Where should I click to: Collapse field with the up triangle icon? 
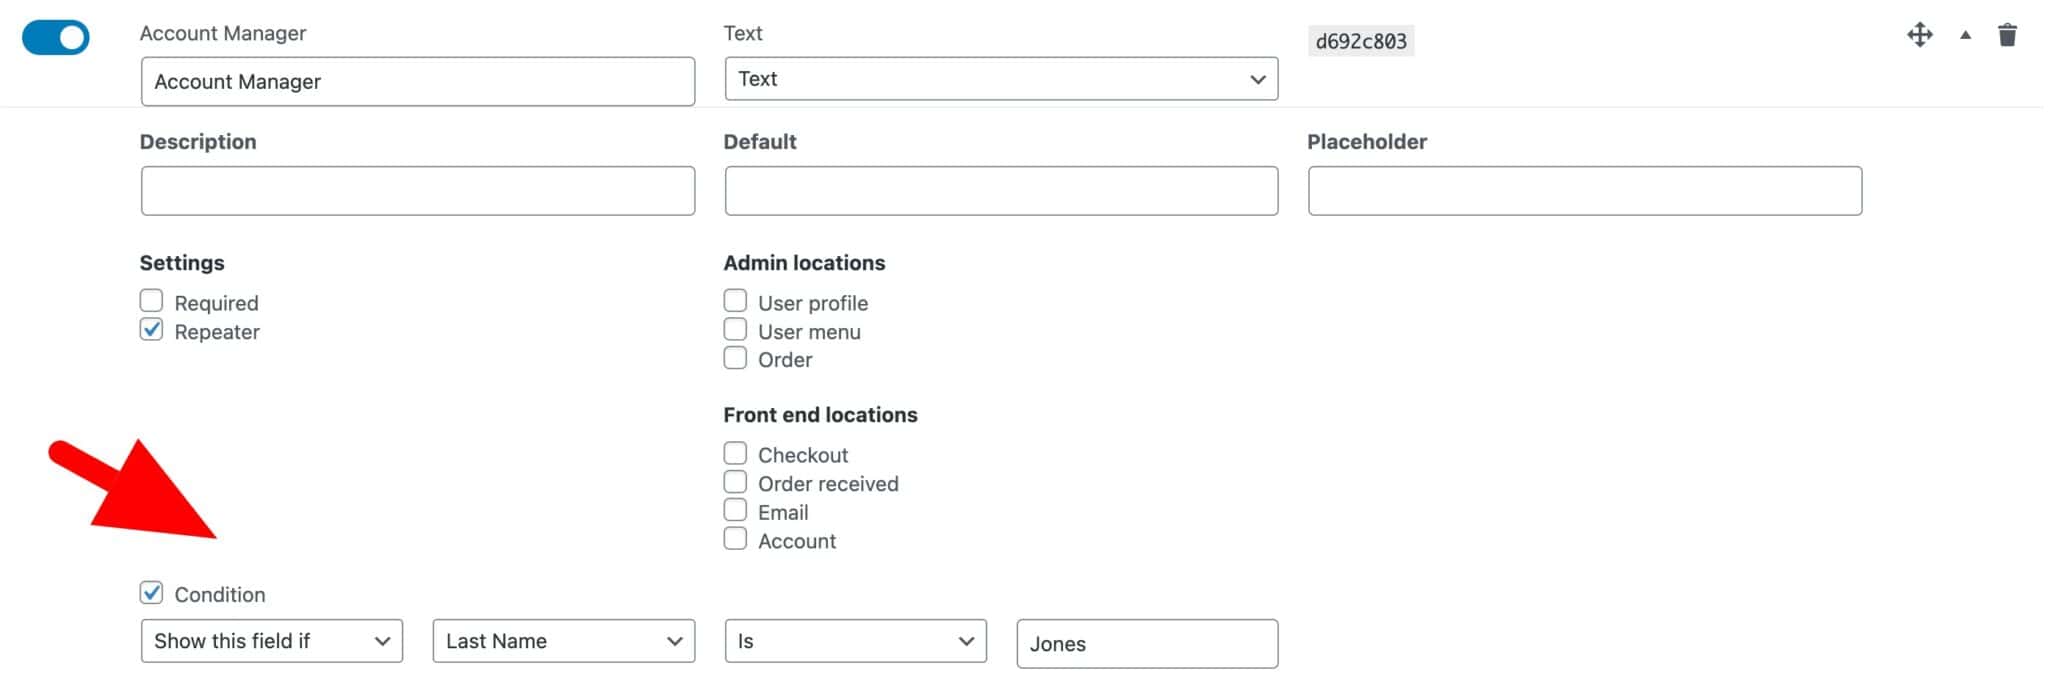(x=1965, y=35)
